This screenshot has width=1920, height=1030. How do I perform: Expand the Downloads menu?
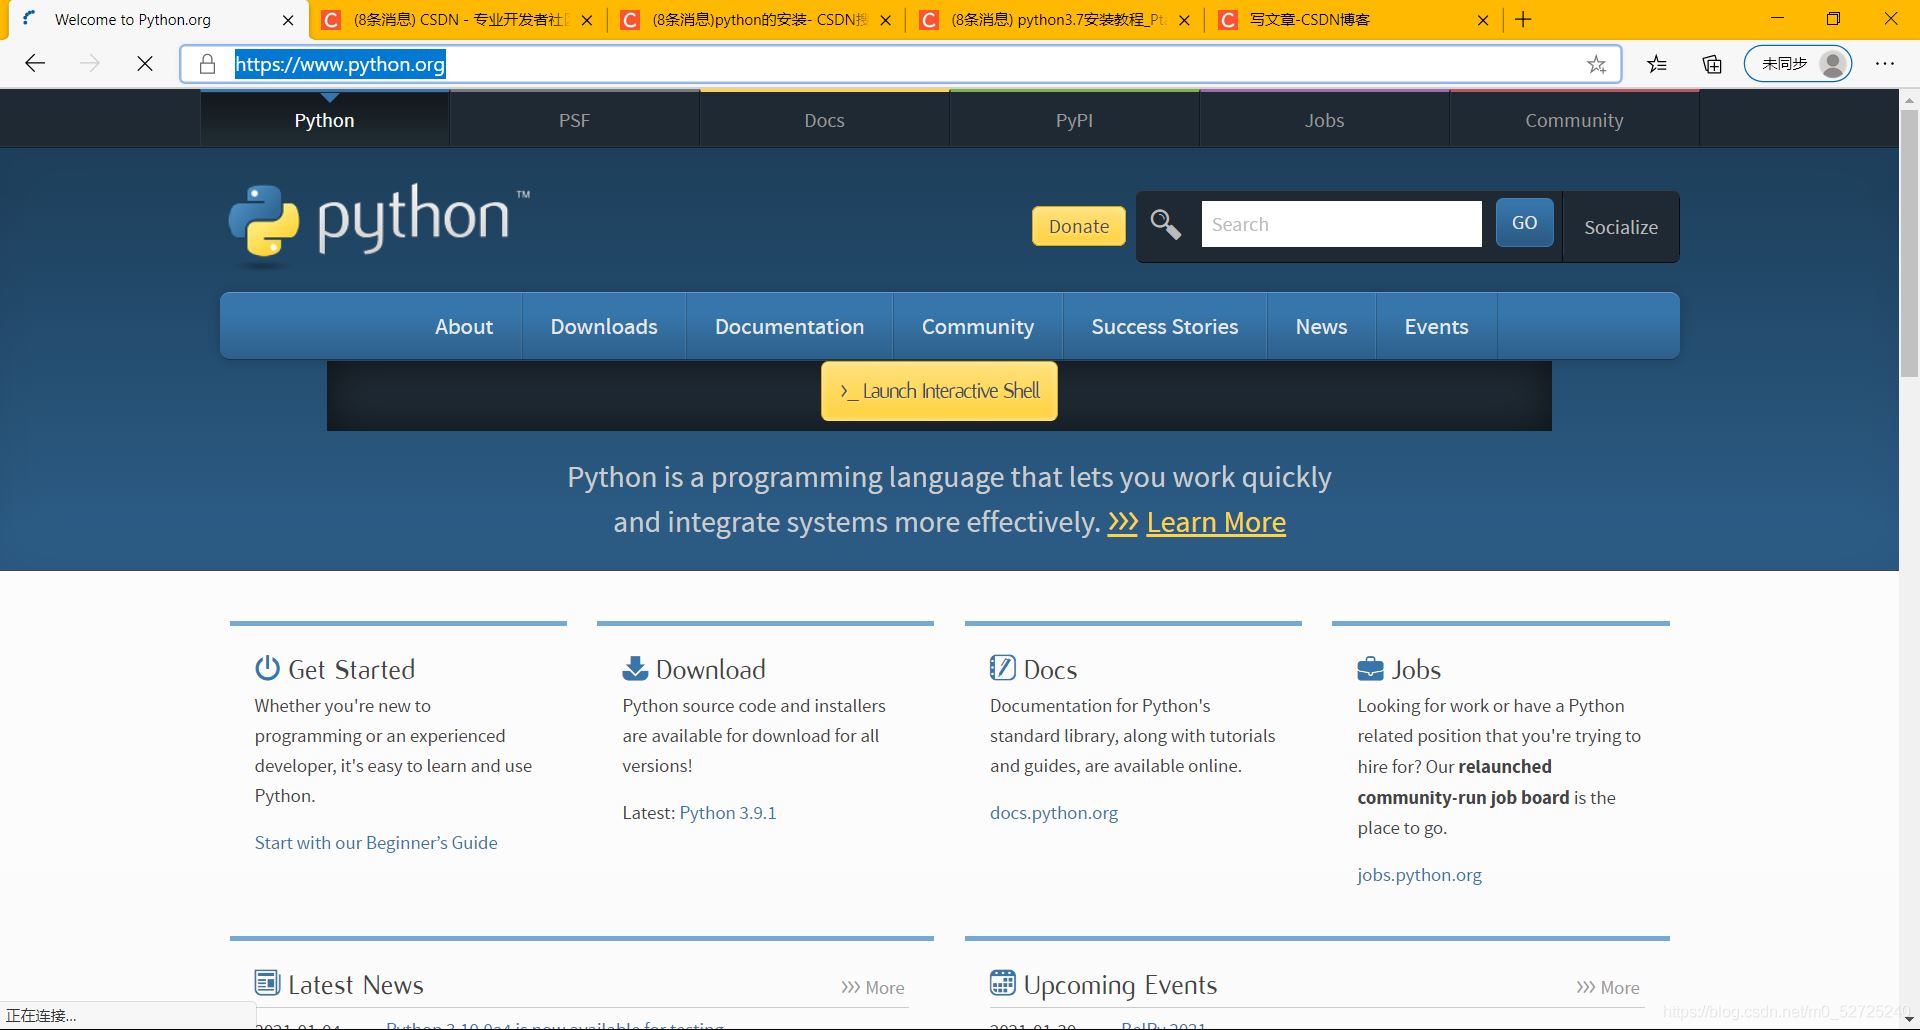point(604,327)
